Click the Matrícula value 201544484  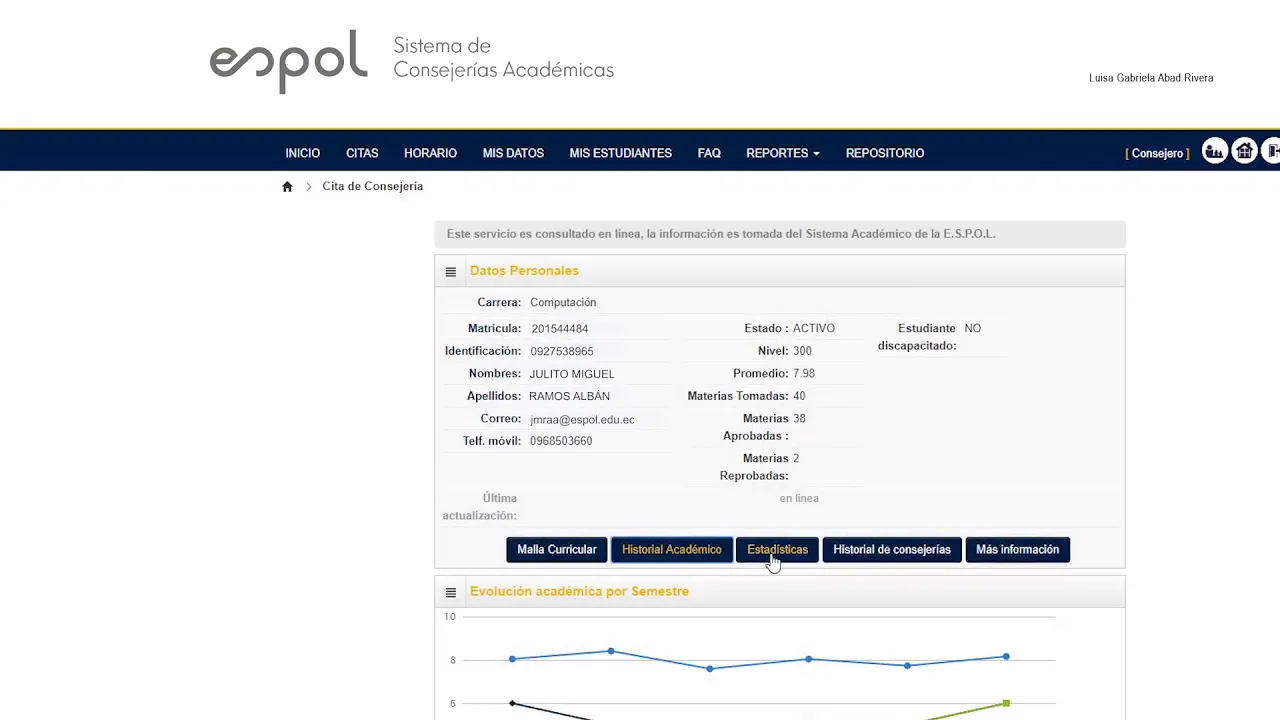point(560,329)
